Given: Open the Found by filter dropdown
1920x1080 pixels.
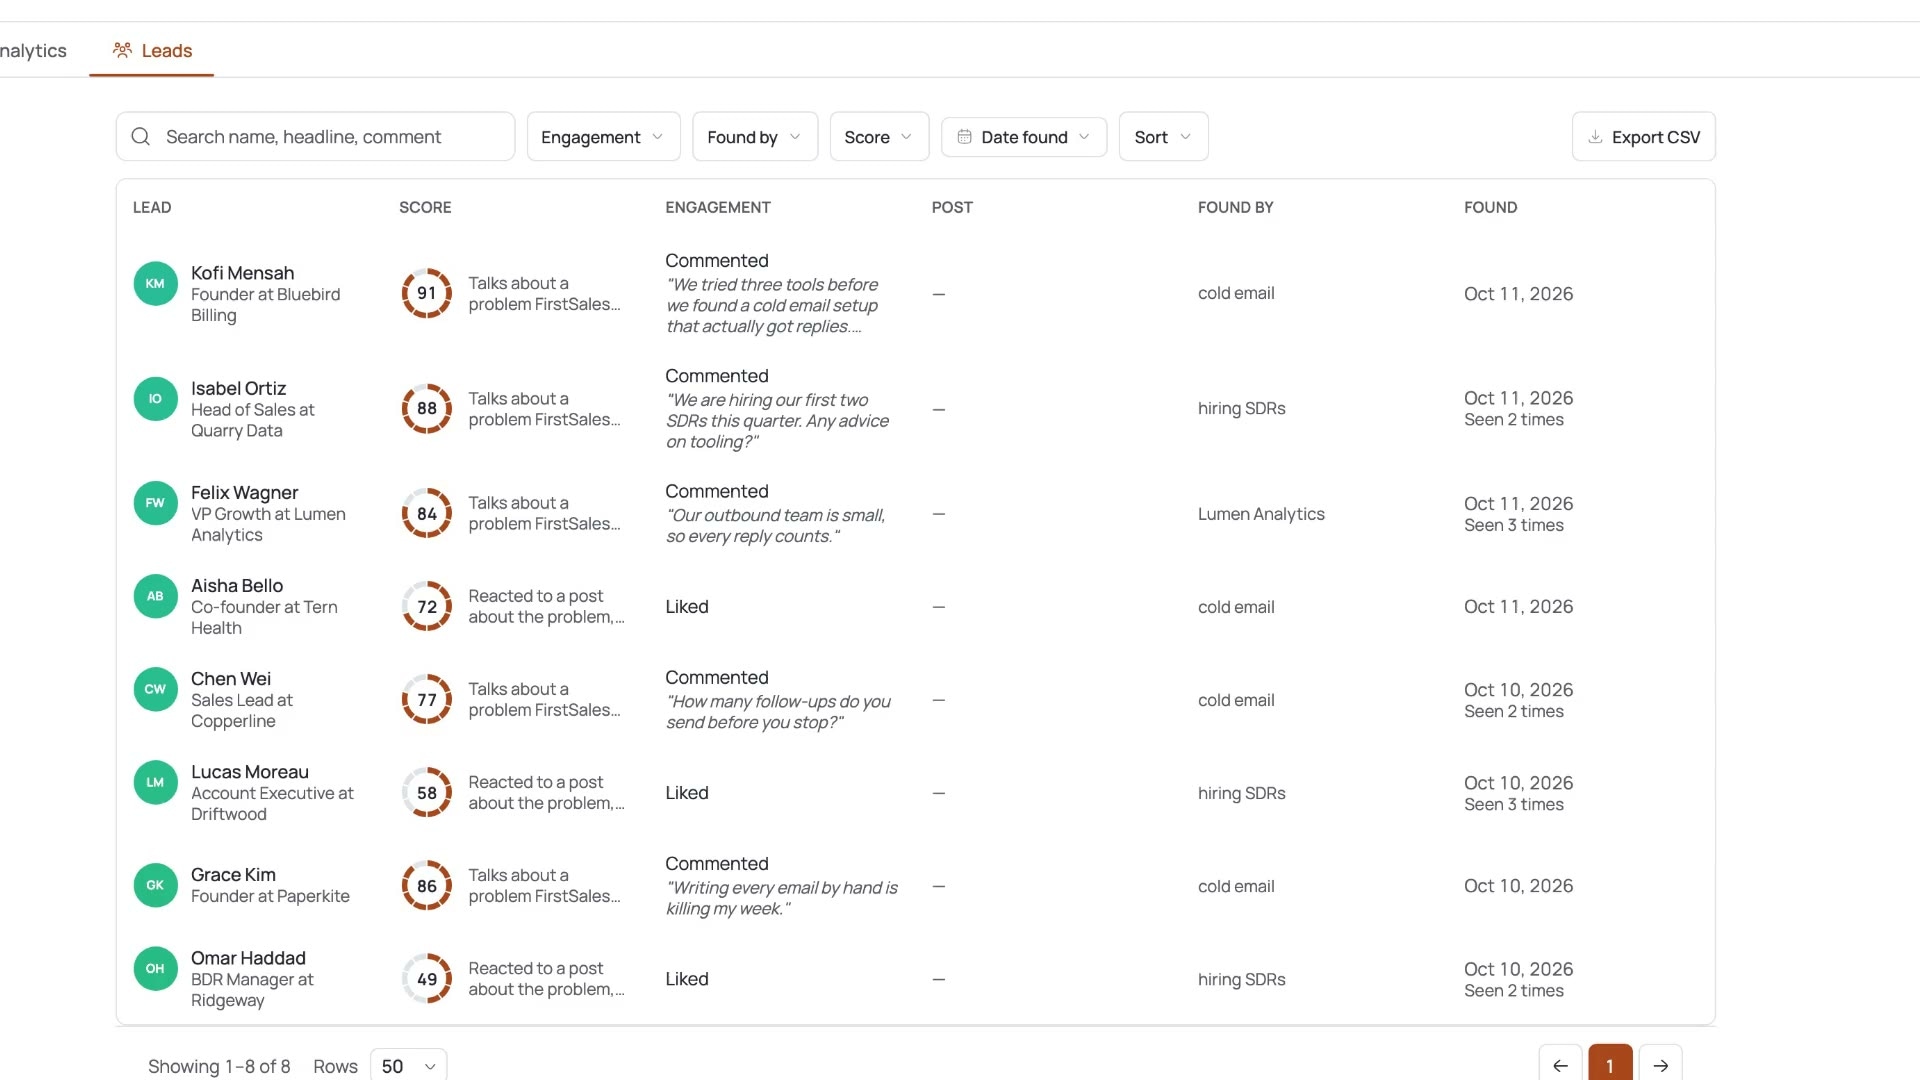Looking at the screenshot, I should click(x=755, y=136).
